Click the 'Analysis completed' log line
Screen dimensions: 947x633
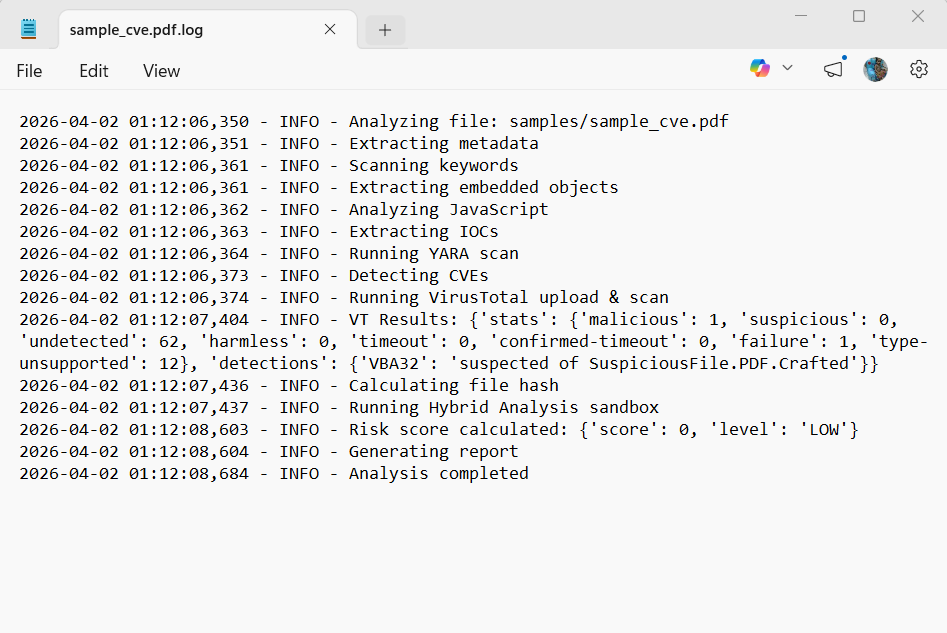438,474
